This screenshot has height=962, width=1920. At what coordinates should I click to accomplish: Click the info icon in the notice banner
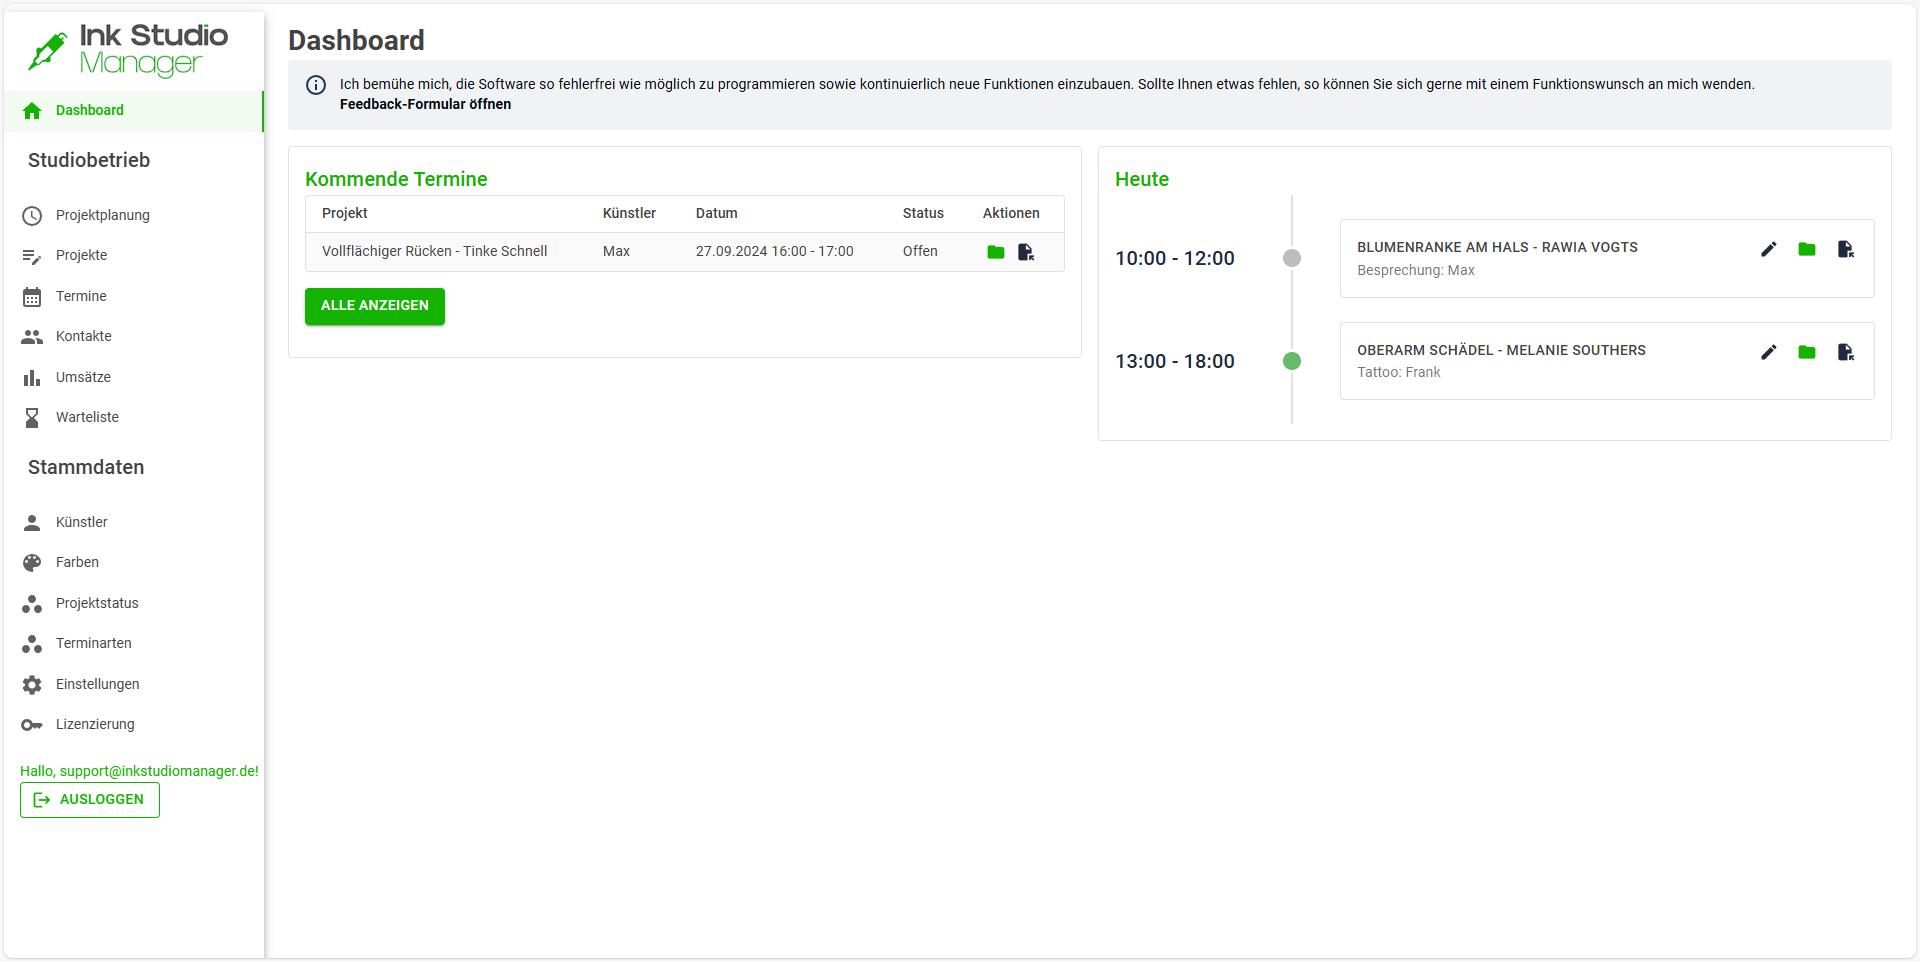coord(316,85)
